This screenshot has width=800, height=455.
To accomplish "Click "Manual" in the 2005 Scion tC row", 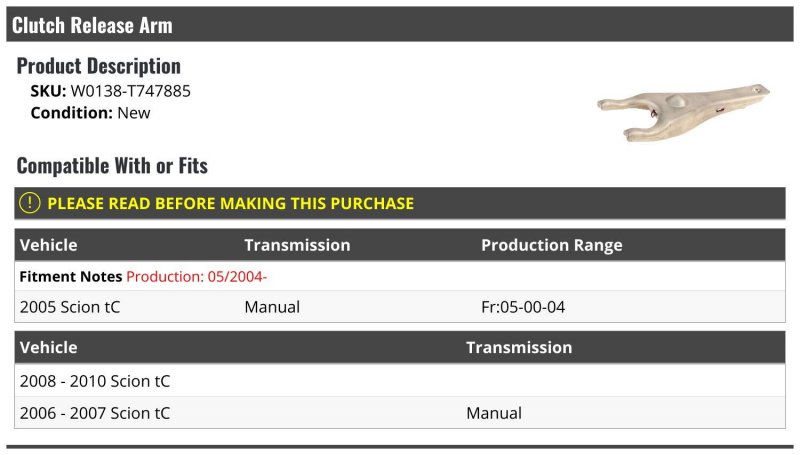I will [x=272, y=307].
